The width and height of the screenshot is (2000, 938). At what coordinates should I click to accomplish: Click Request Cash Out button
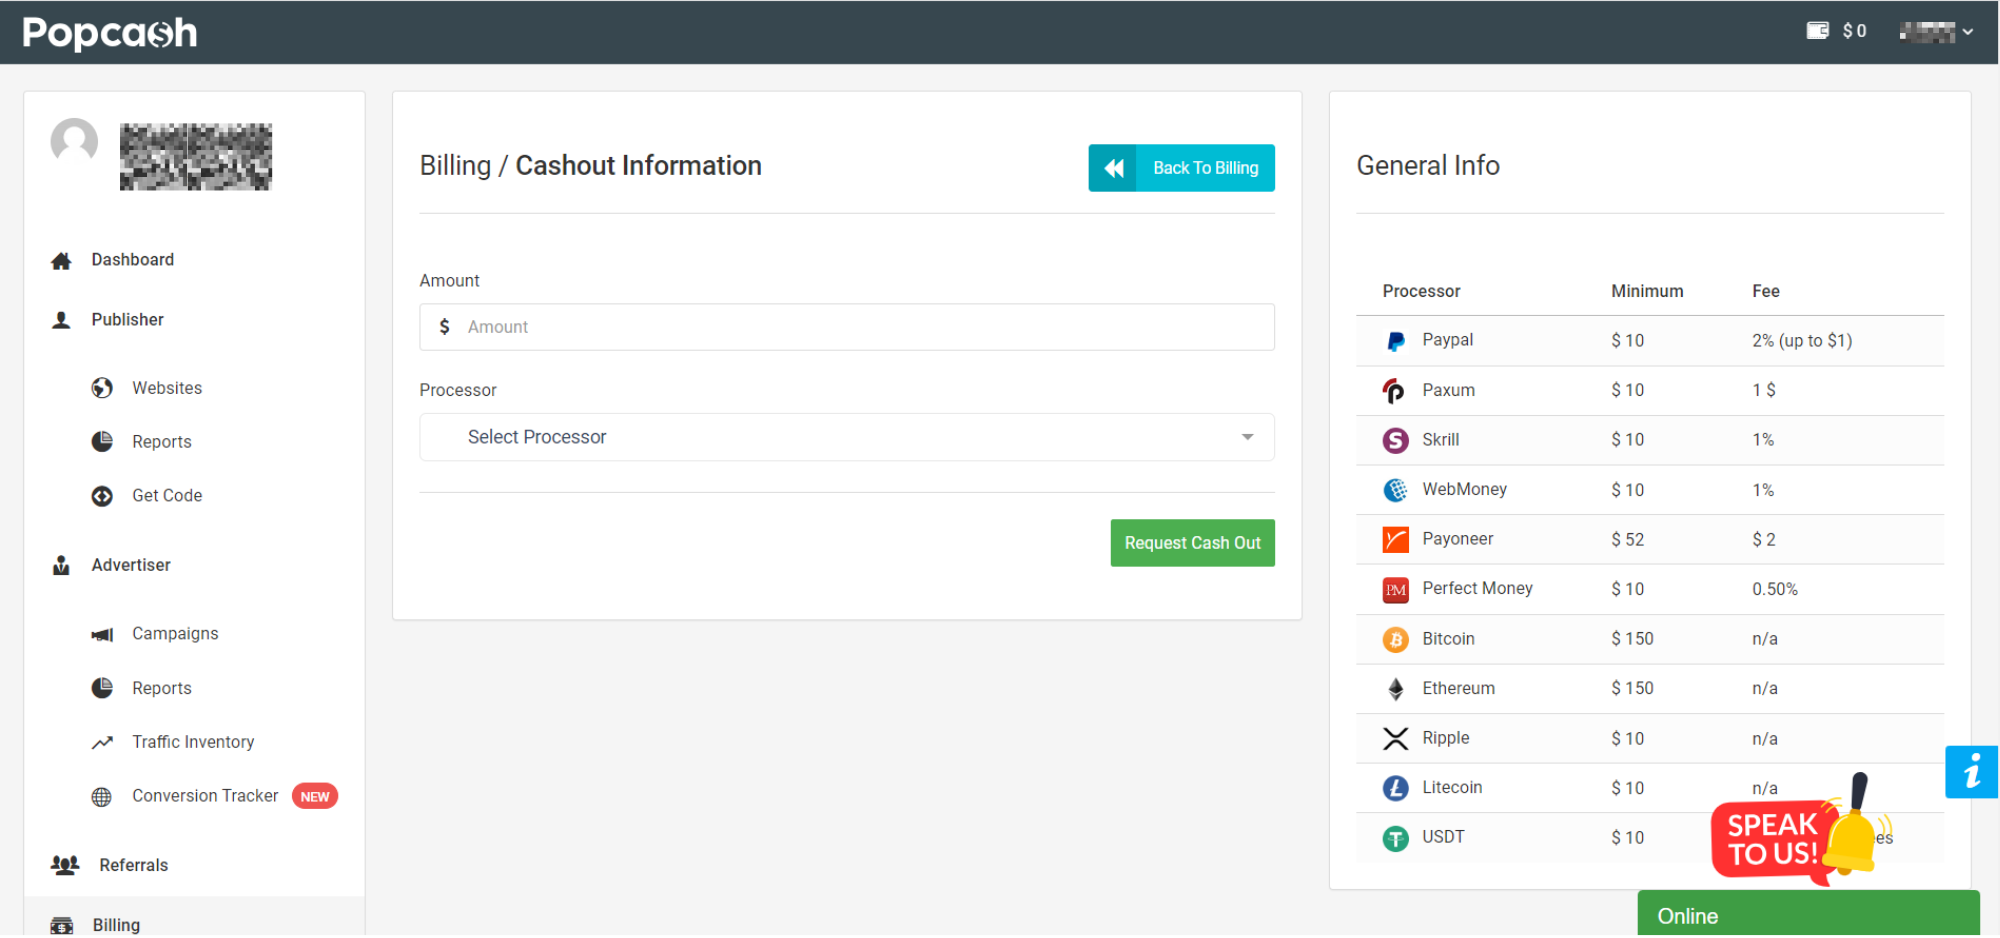click(x=1192, y=543)
